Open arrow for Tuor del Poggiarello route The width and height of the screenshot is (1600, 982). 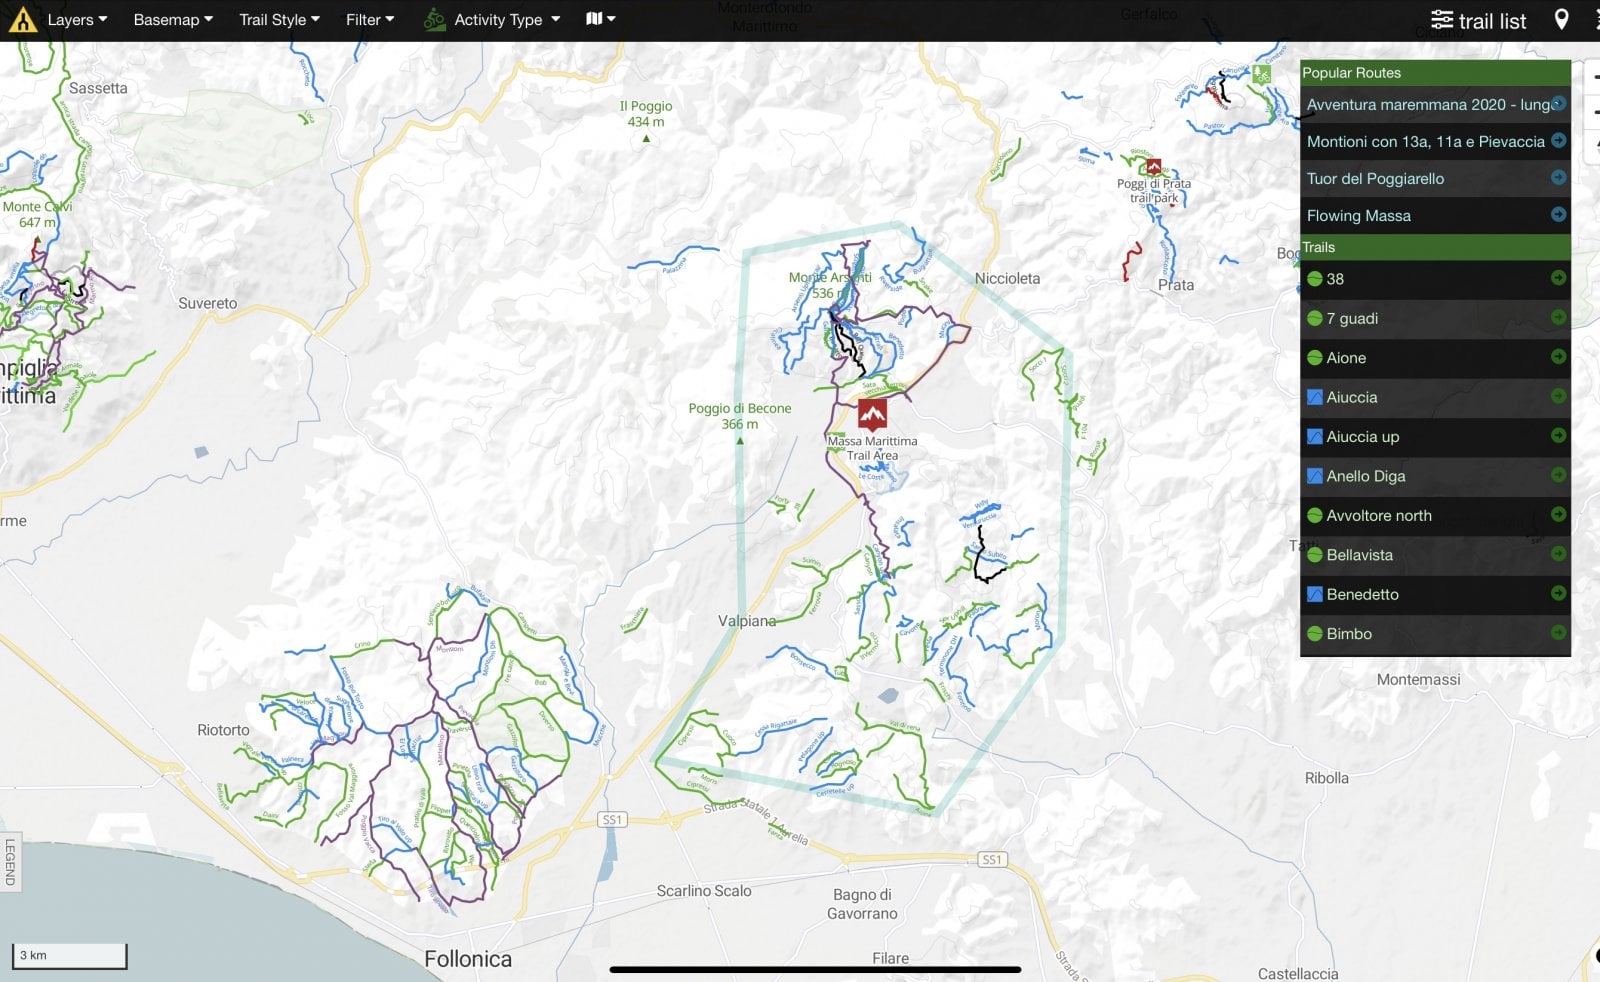[1558, 177]
